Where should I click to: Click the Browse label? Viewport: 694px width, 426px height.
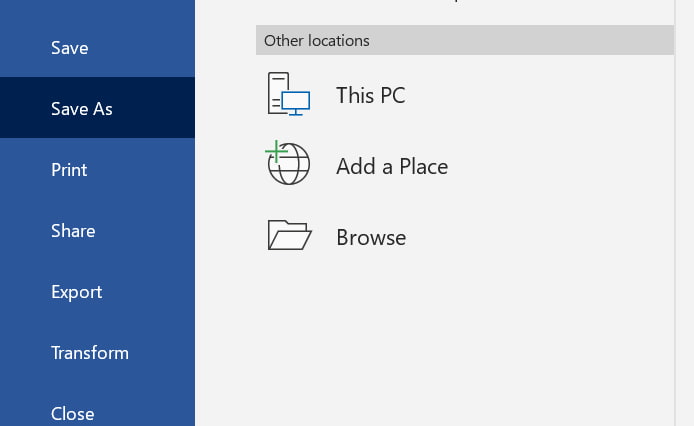pyautogui.click(x=371, y=237)
